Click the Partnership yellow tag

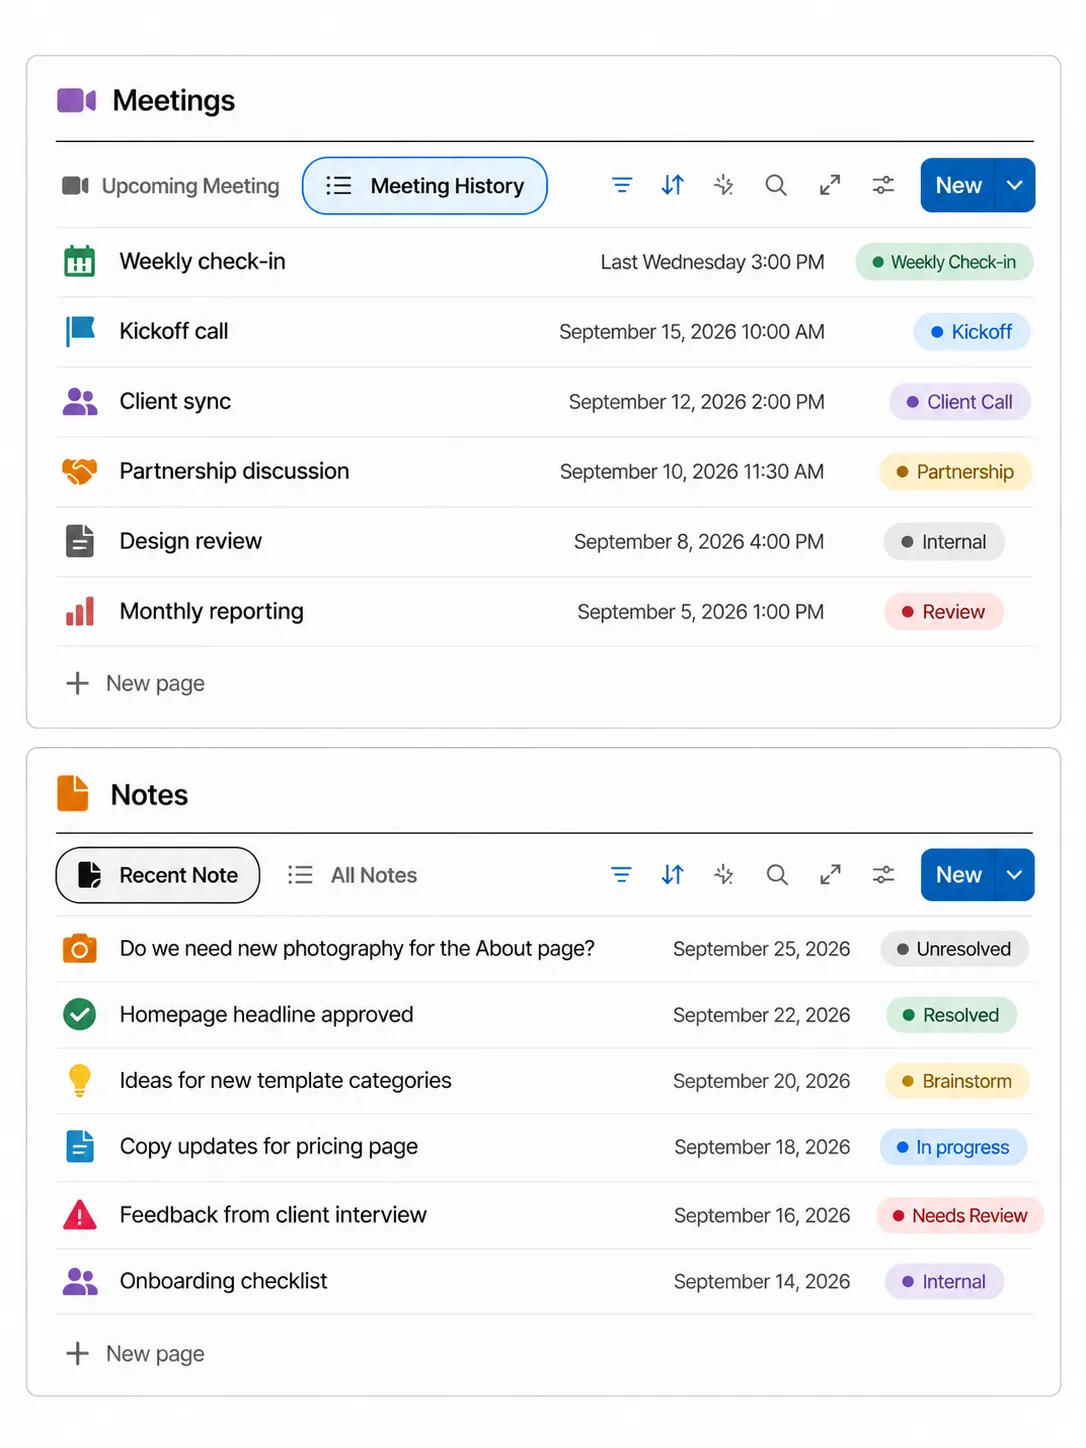click(x=955, y=472)
